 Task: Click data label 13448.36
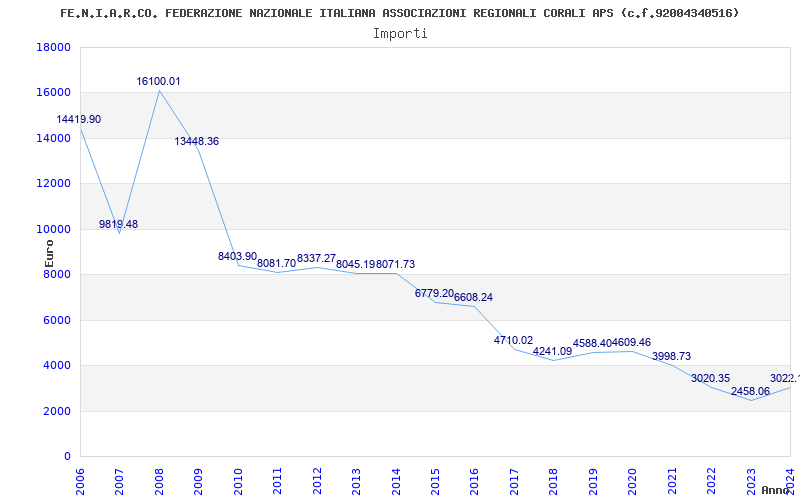click(x=197, y=141)
